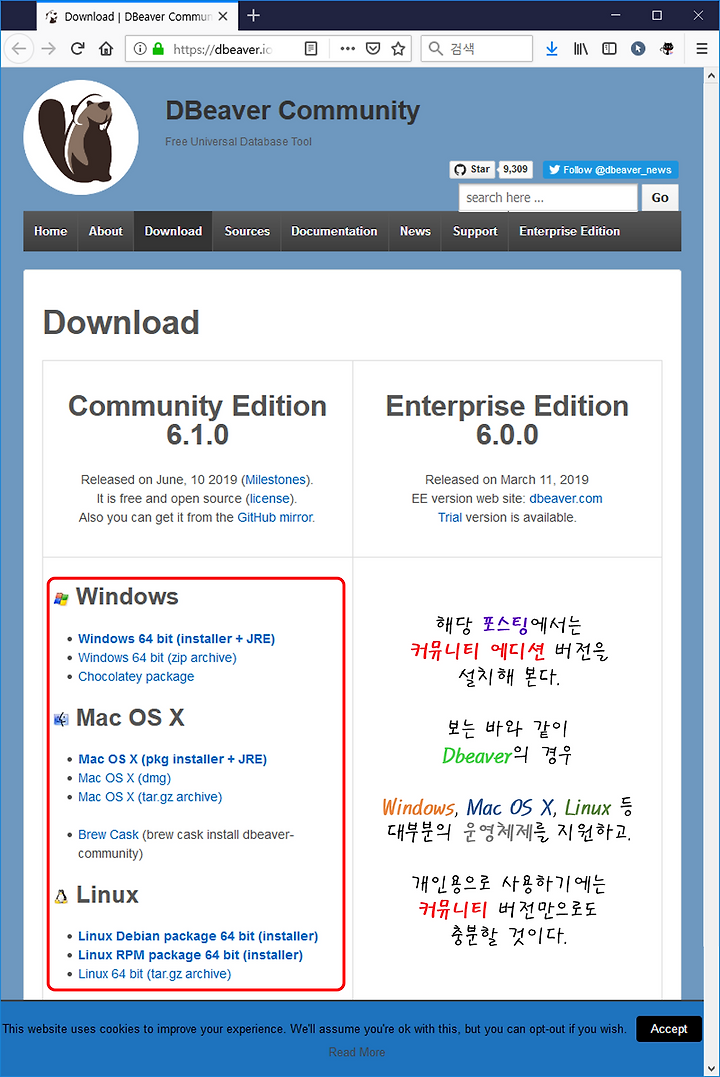Click the dark cat-shaped extension icon

tap(666, 49)
